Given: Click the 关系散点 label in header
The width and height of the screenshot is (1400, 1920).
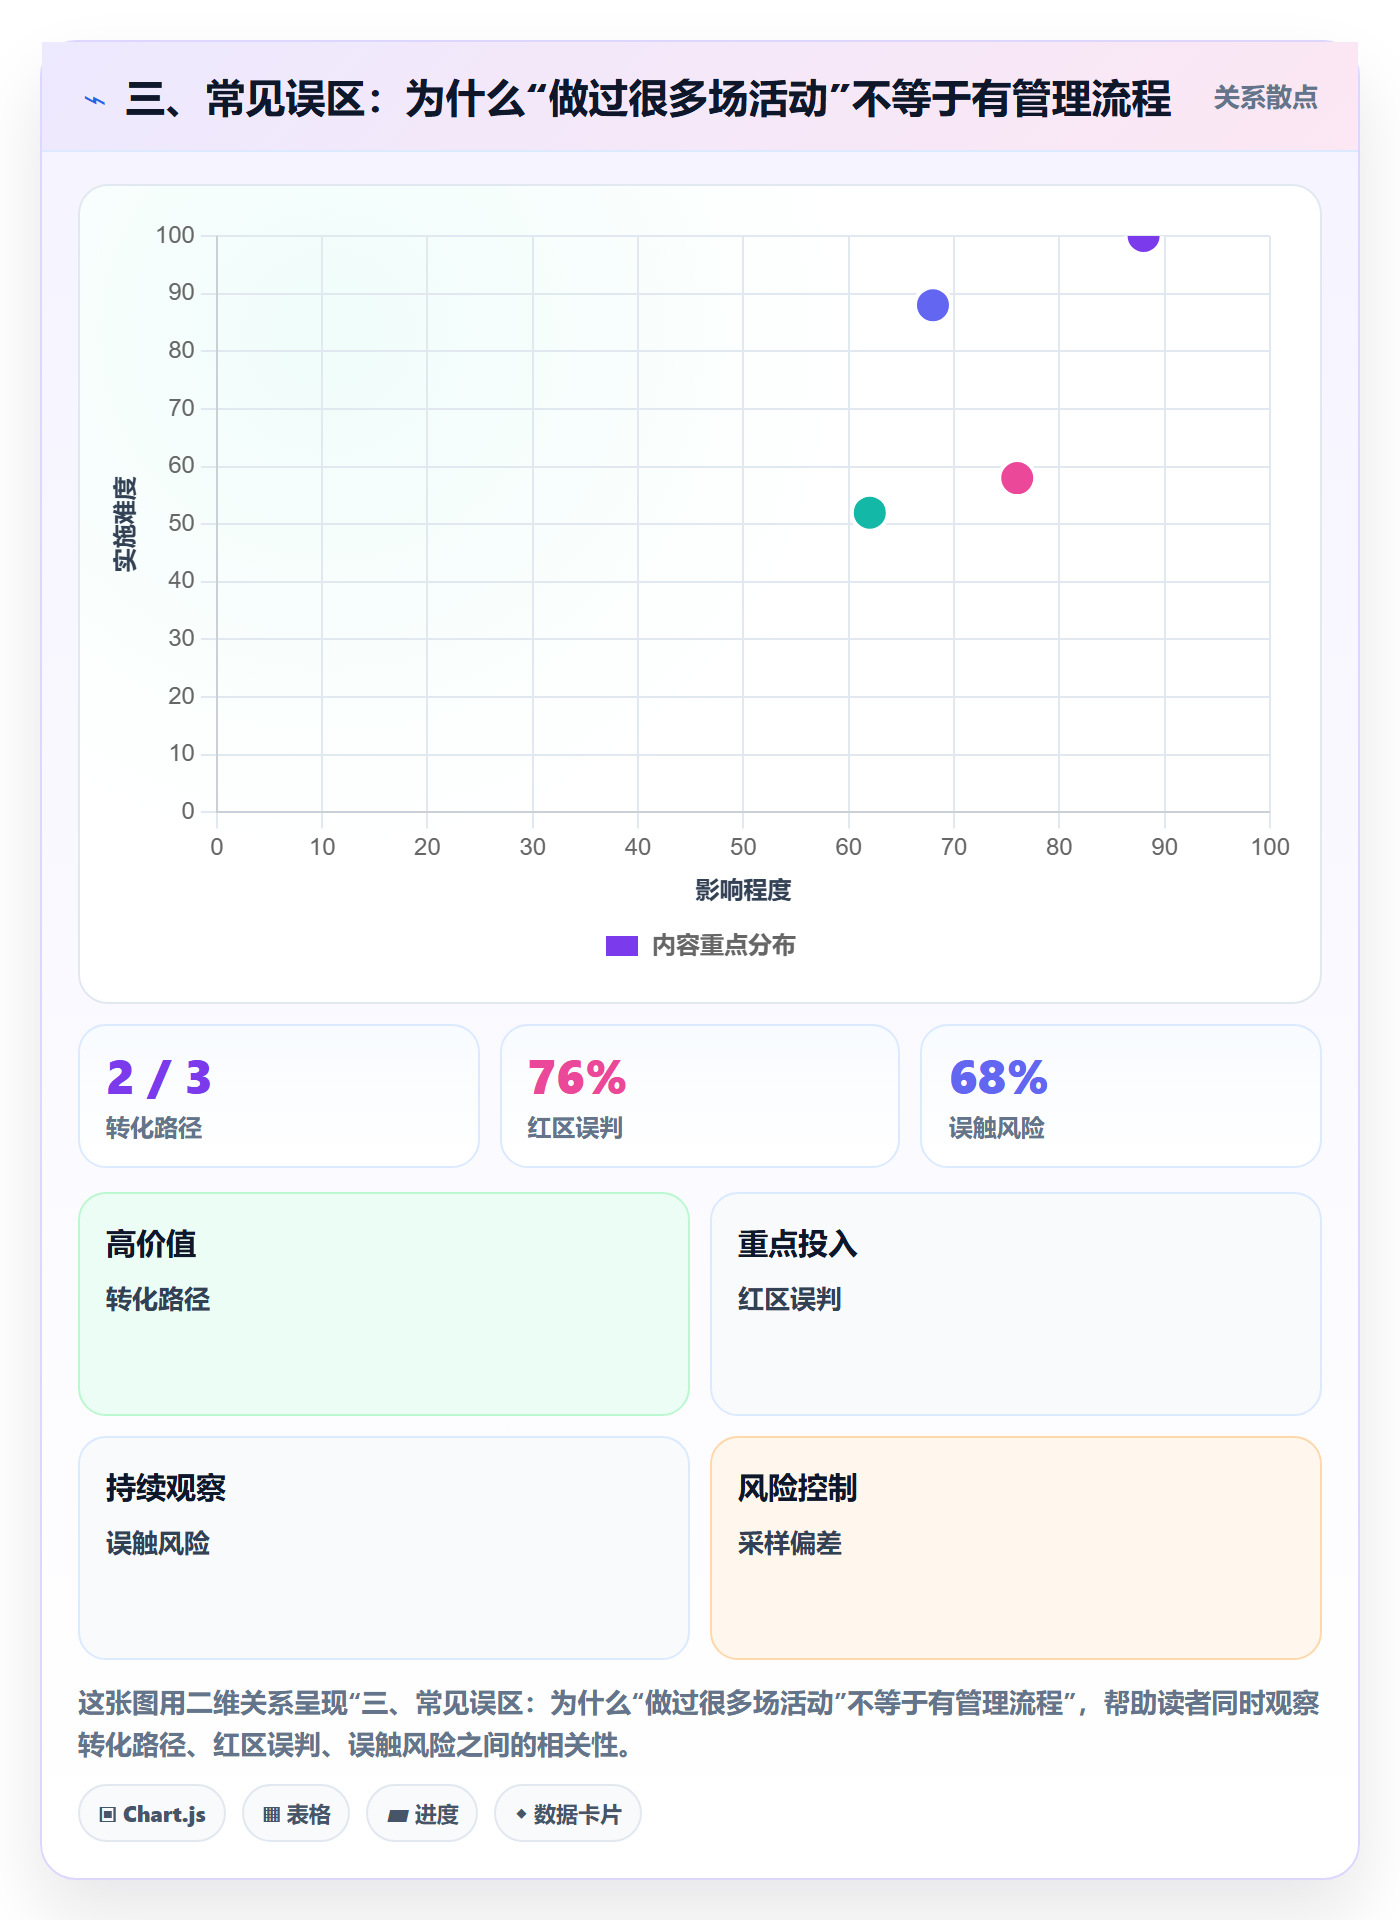Looking at the screenshot, I should pos(1265,98).
